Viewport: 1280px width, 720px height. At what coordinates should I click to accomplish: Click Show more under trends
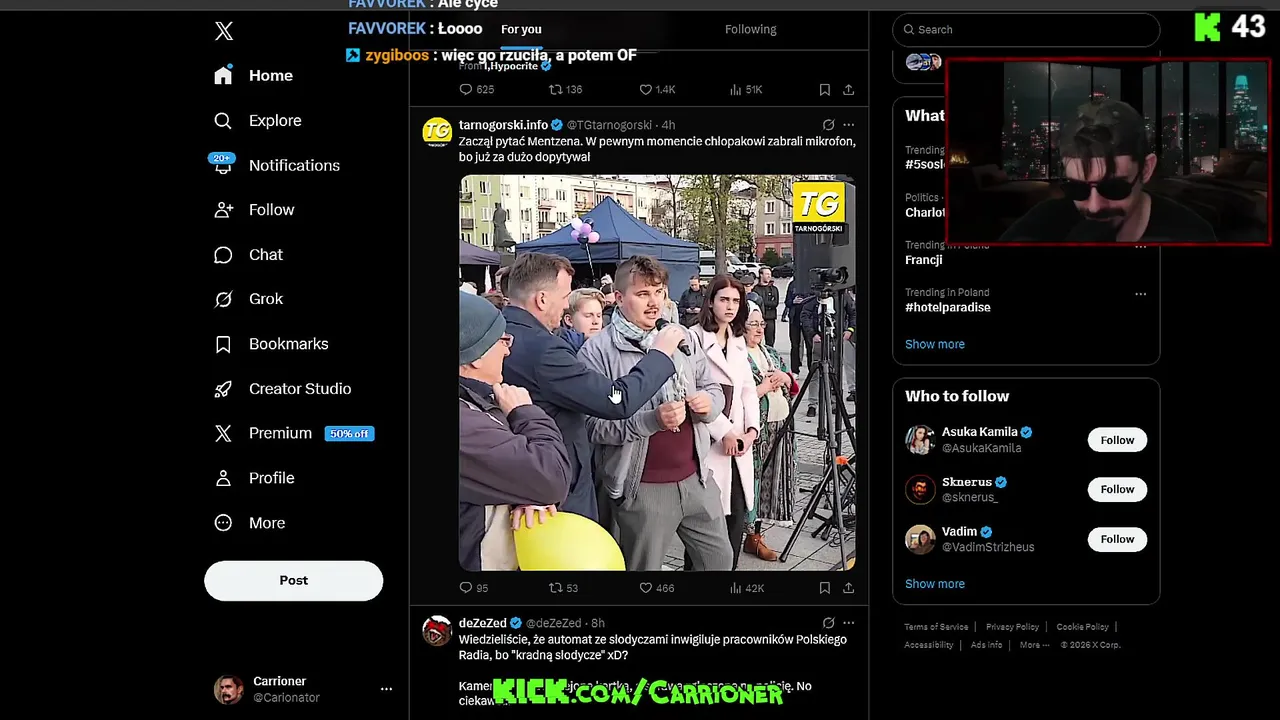click(935, 344)
